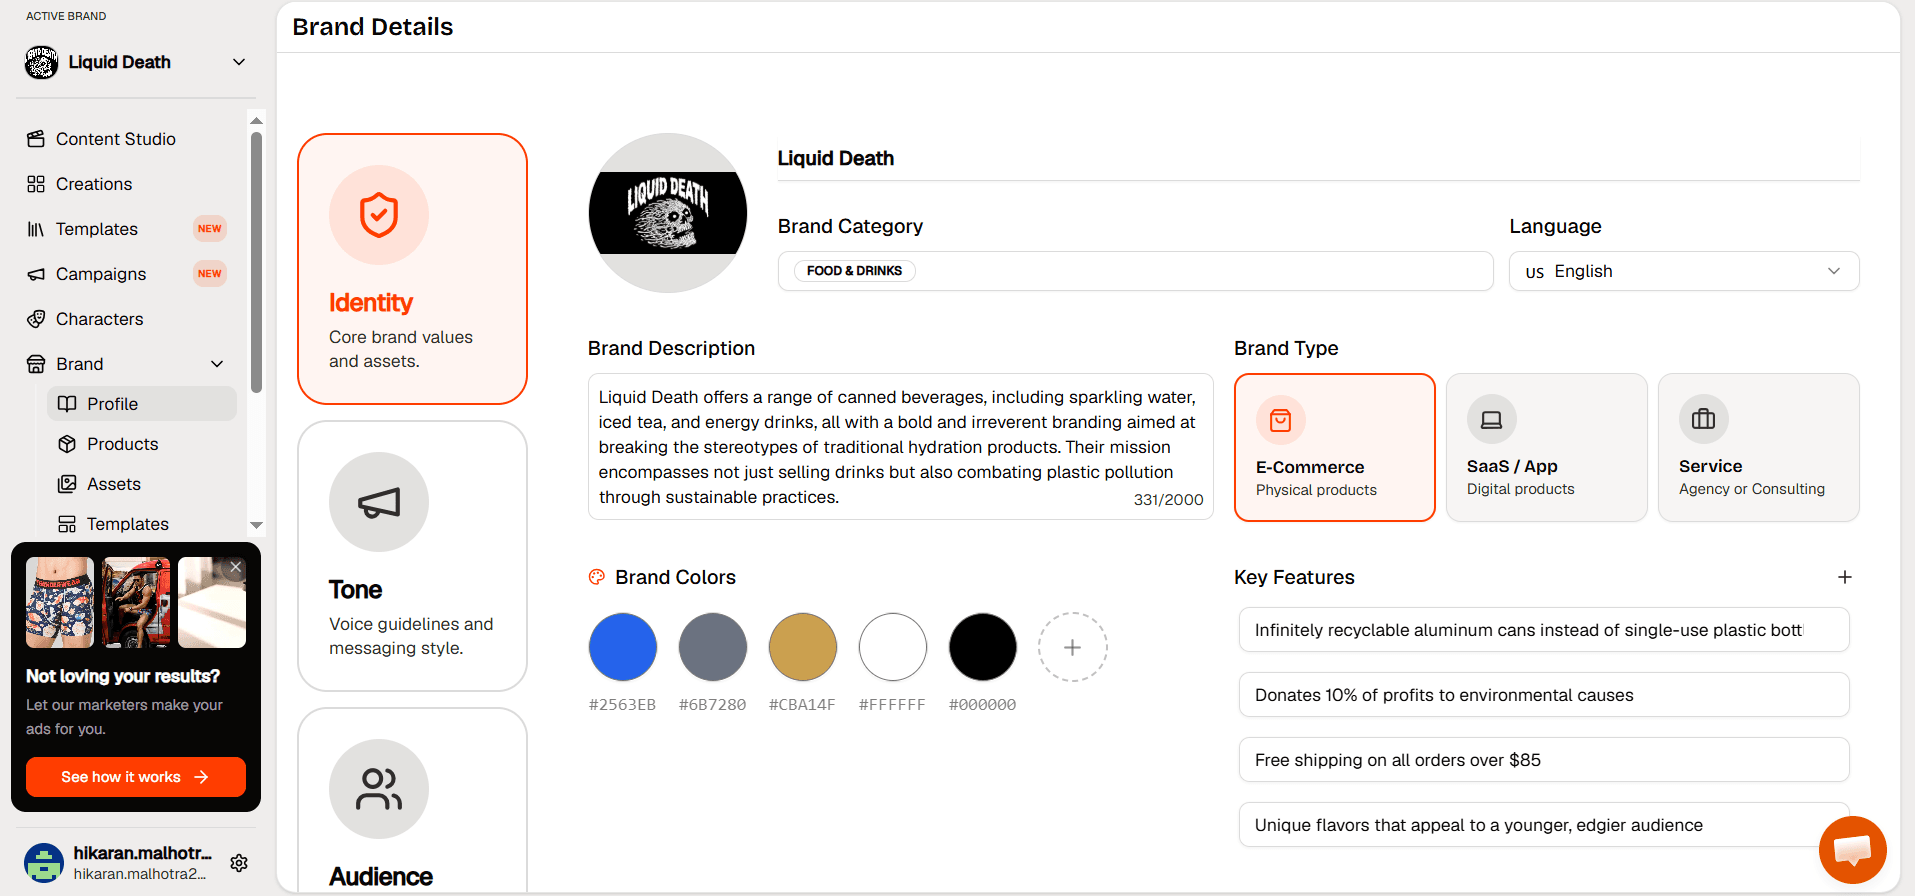The height and width of the screenshot is (896, 1915).
Task: Click the Audience people icon
Action: point(379,789)
